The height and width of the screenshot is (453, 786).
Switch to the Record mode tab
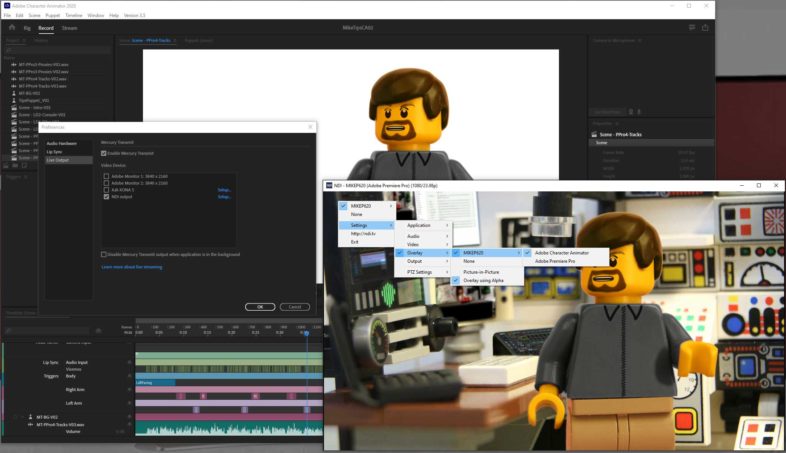coord(46,28)
